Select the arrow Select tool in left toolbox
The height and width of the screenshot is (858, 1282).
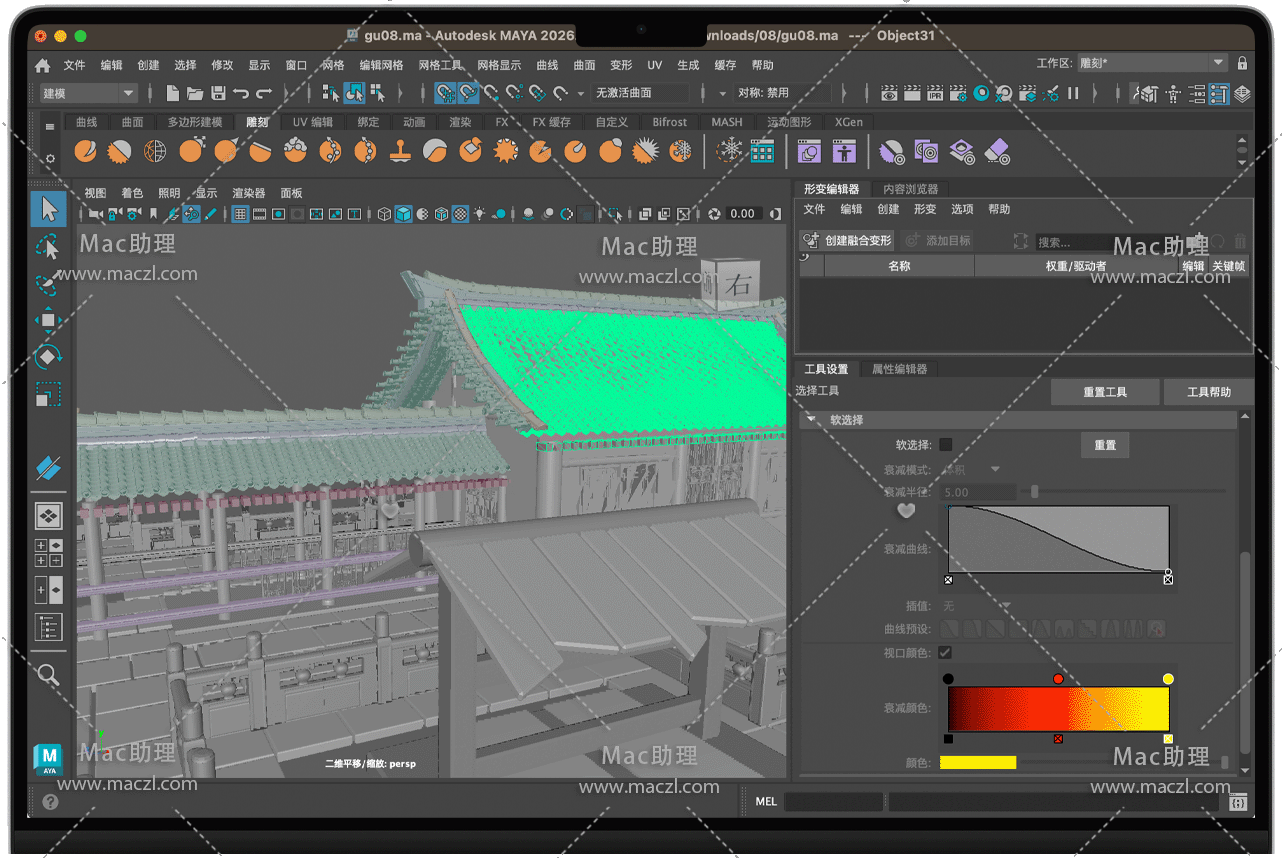coord(49,209)
